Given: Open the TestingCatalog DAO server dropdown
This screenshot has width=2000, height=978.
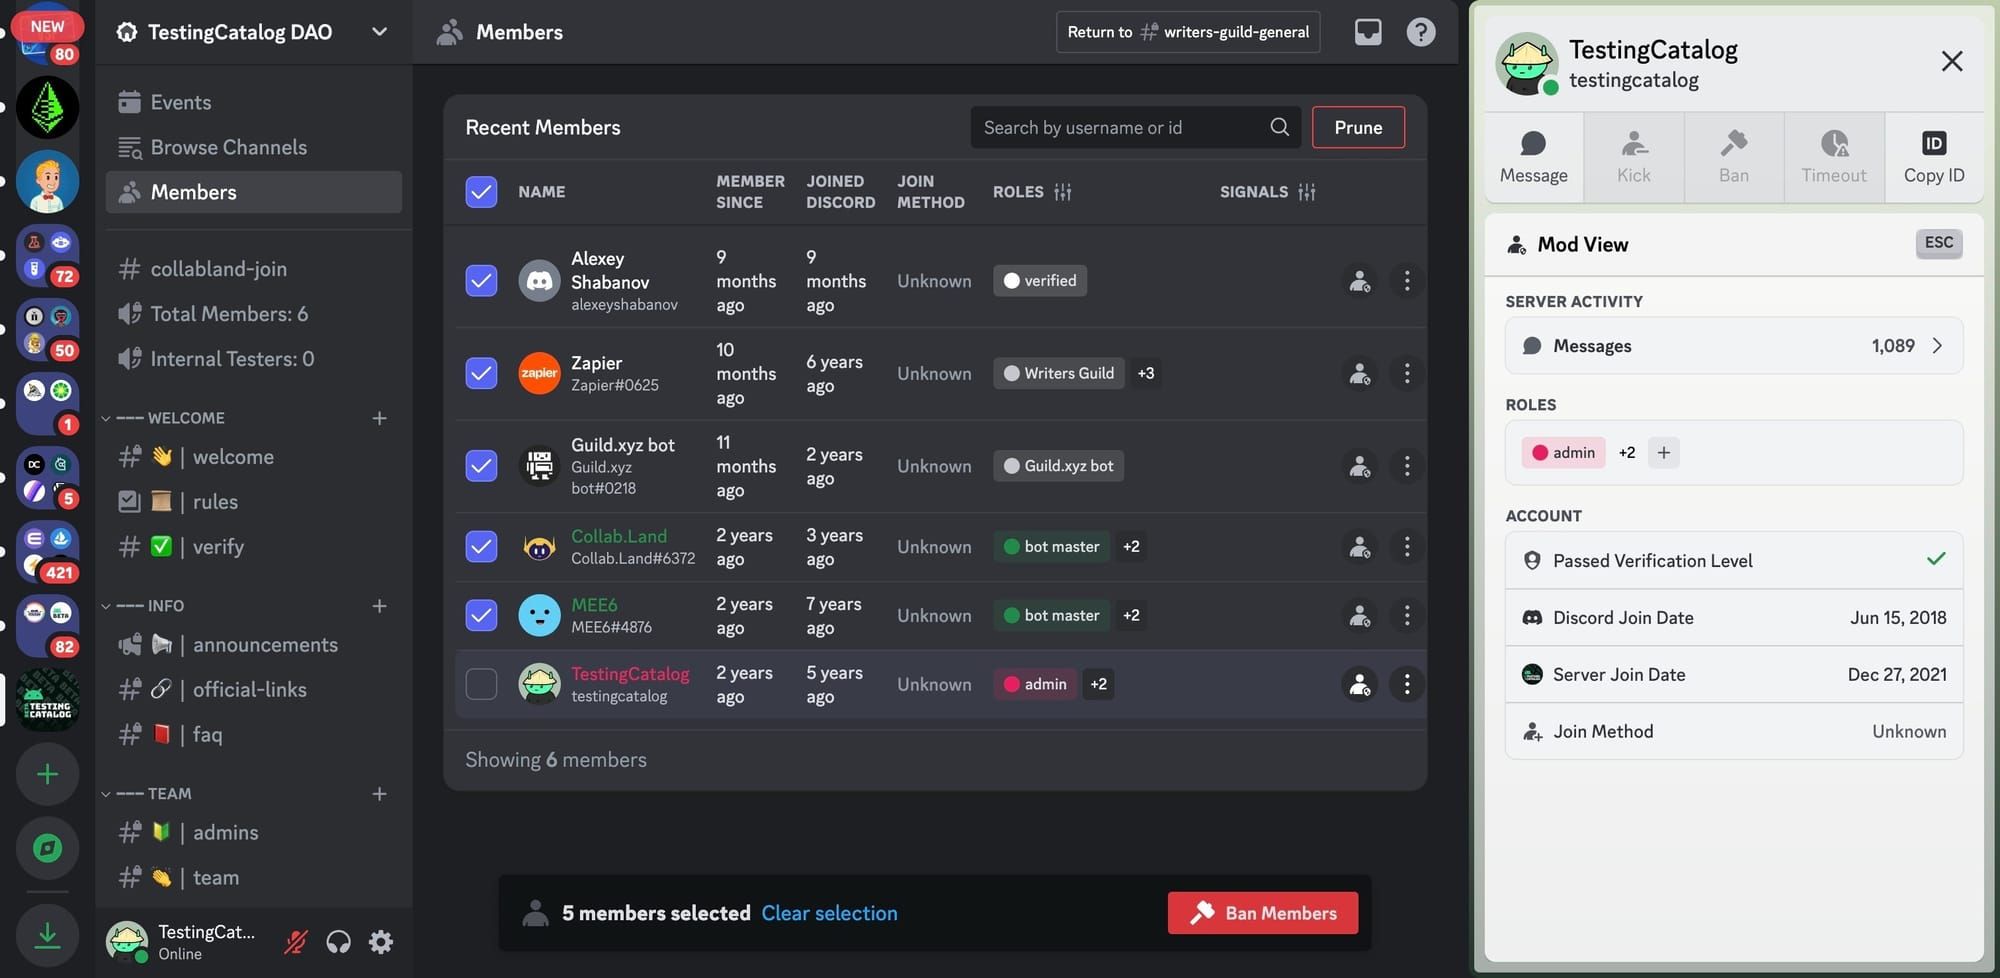Looking at the screenshot, I should coord(379,31).
